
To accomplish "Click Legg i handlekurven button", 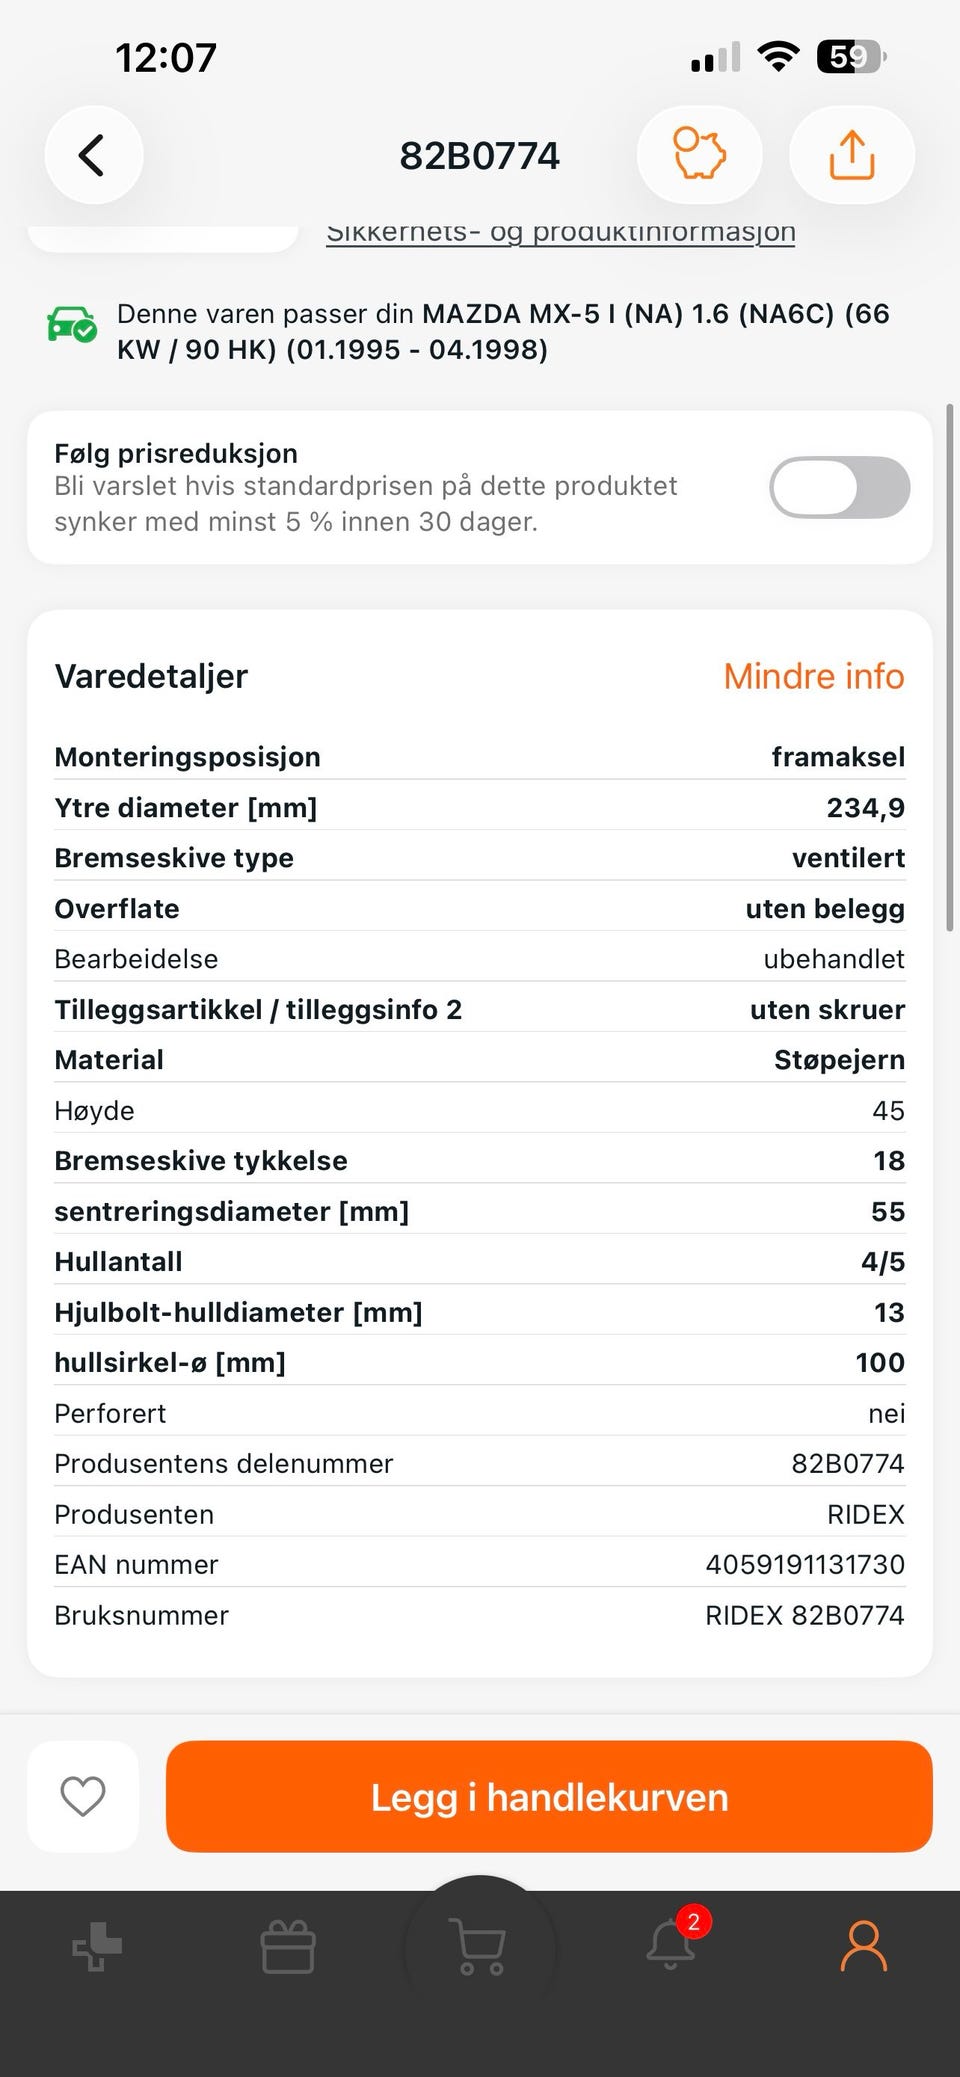I will point(549,1796).
